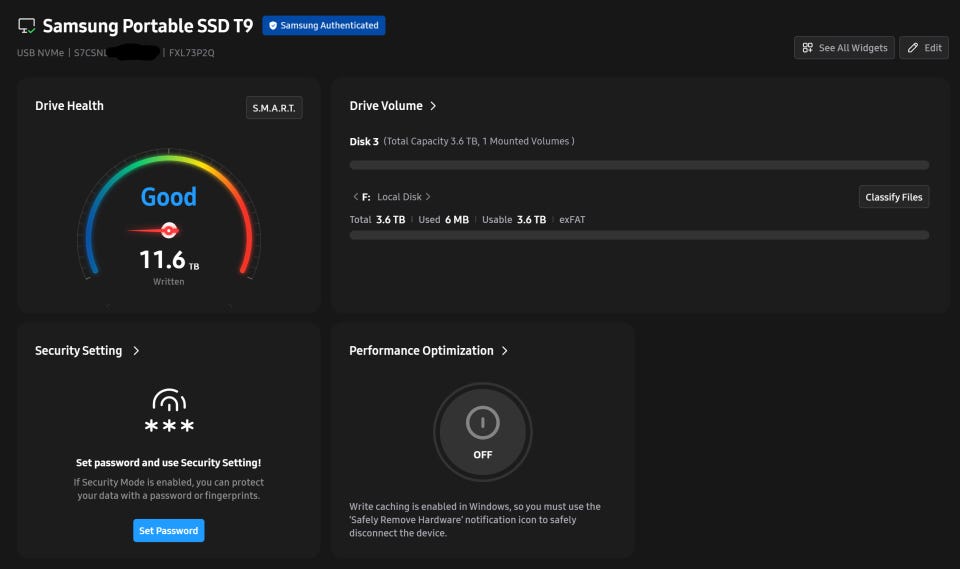
Task: Open See All Widgets
Action: (844, 48)
